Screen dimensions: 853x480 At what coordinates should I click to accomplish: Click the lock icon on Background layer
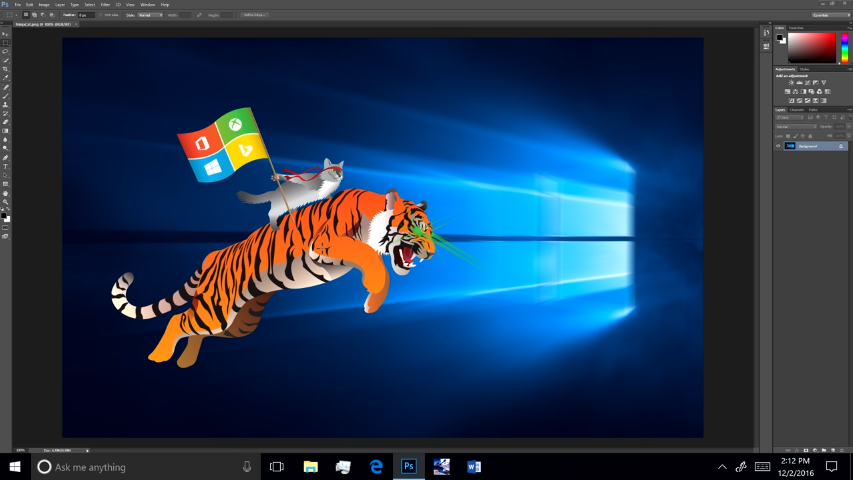[x=841, y=146]
